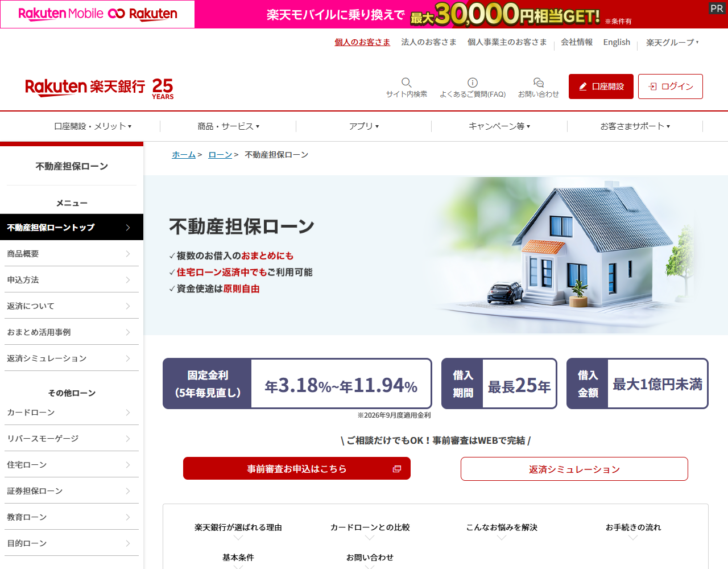Click the ログイン button
This screenshot has height=569, width=728.
[x=670, y=86]
